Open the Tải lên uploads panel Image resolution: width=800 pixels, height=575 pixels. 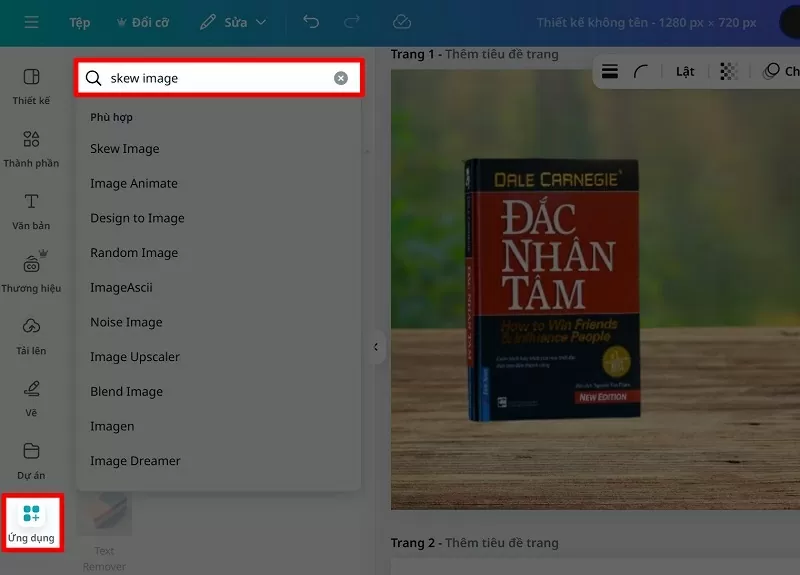31,336
